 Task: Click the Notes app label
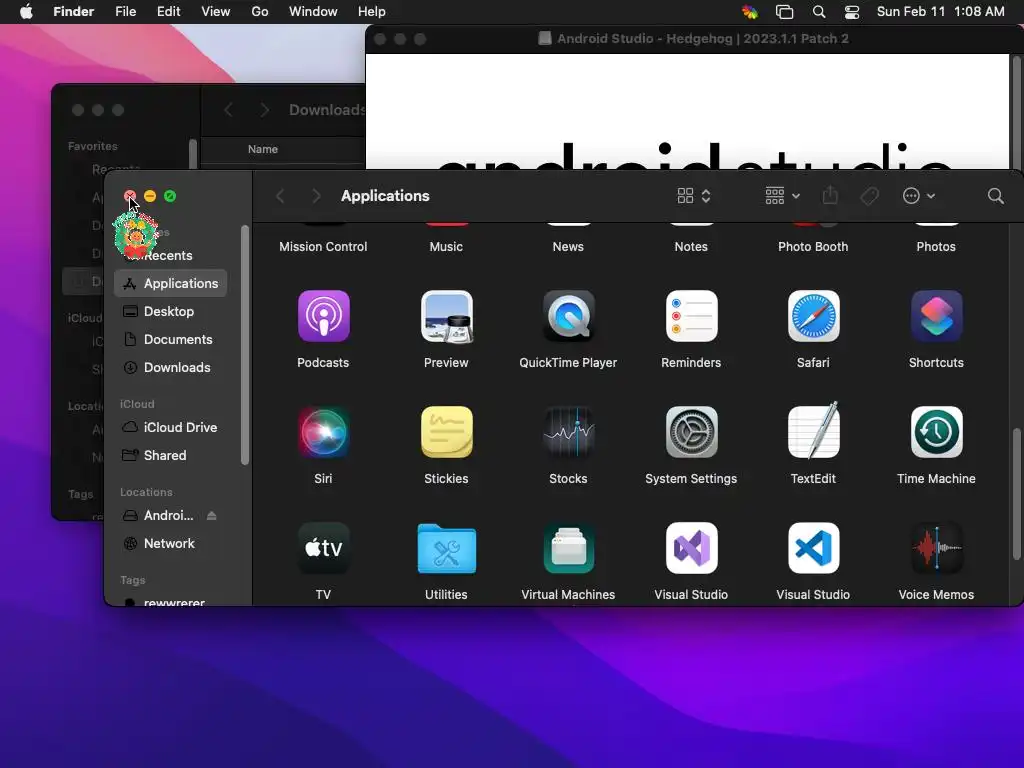coord(691,247)
